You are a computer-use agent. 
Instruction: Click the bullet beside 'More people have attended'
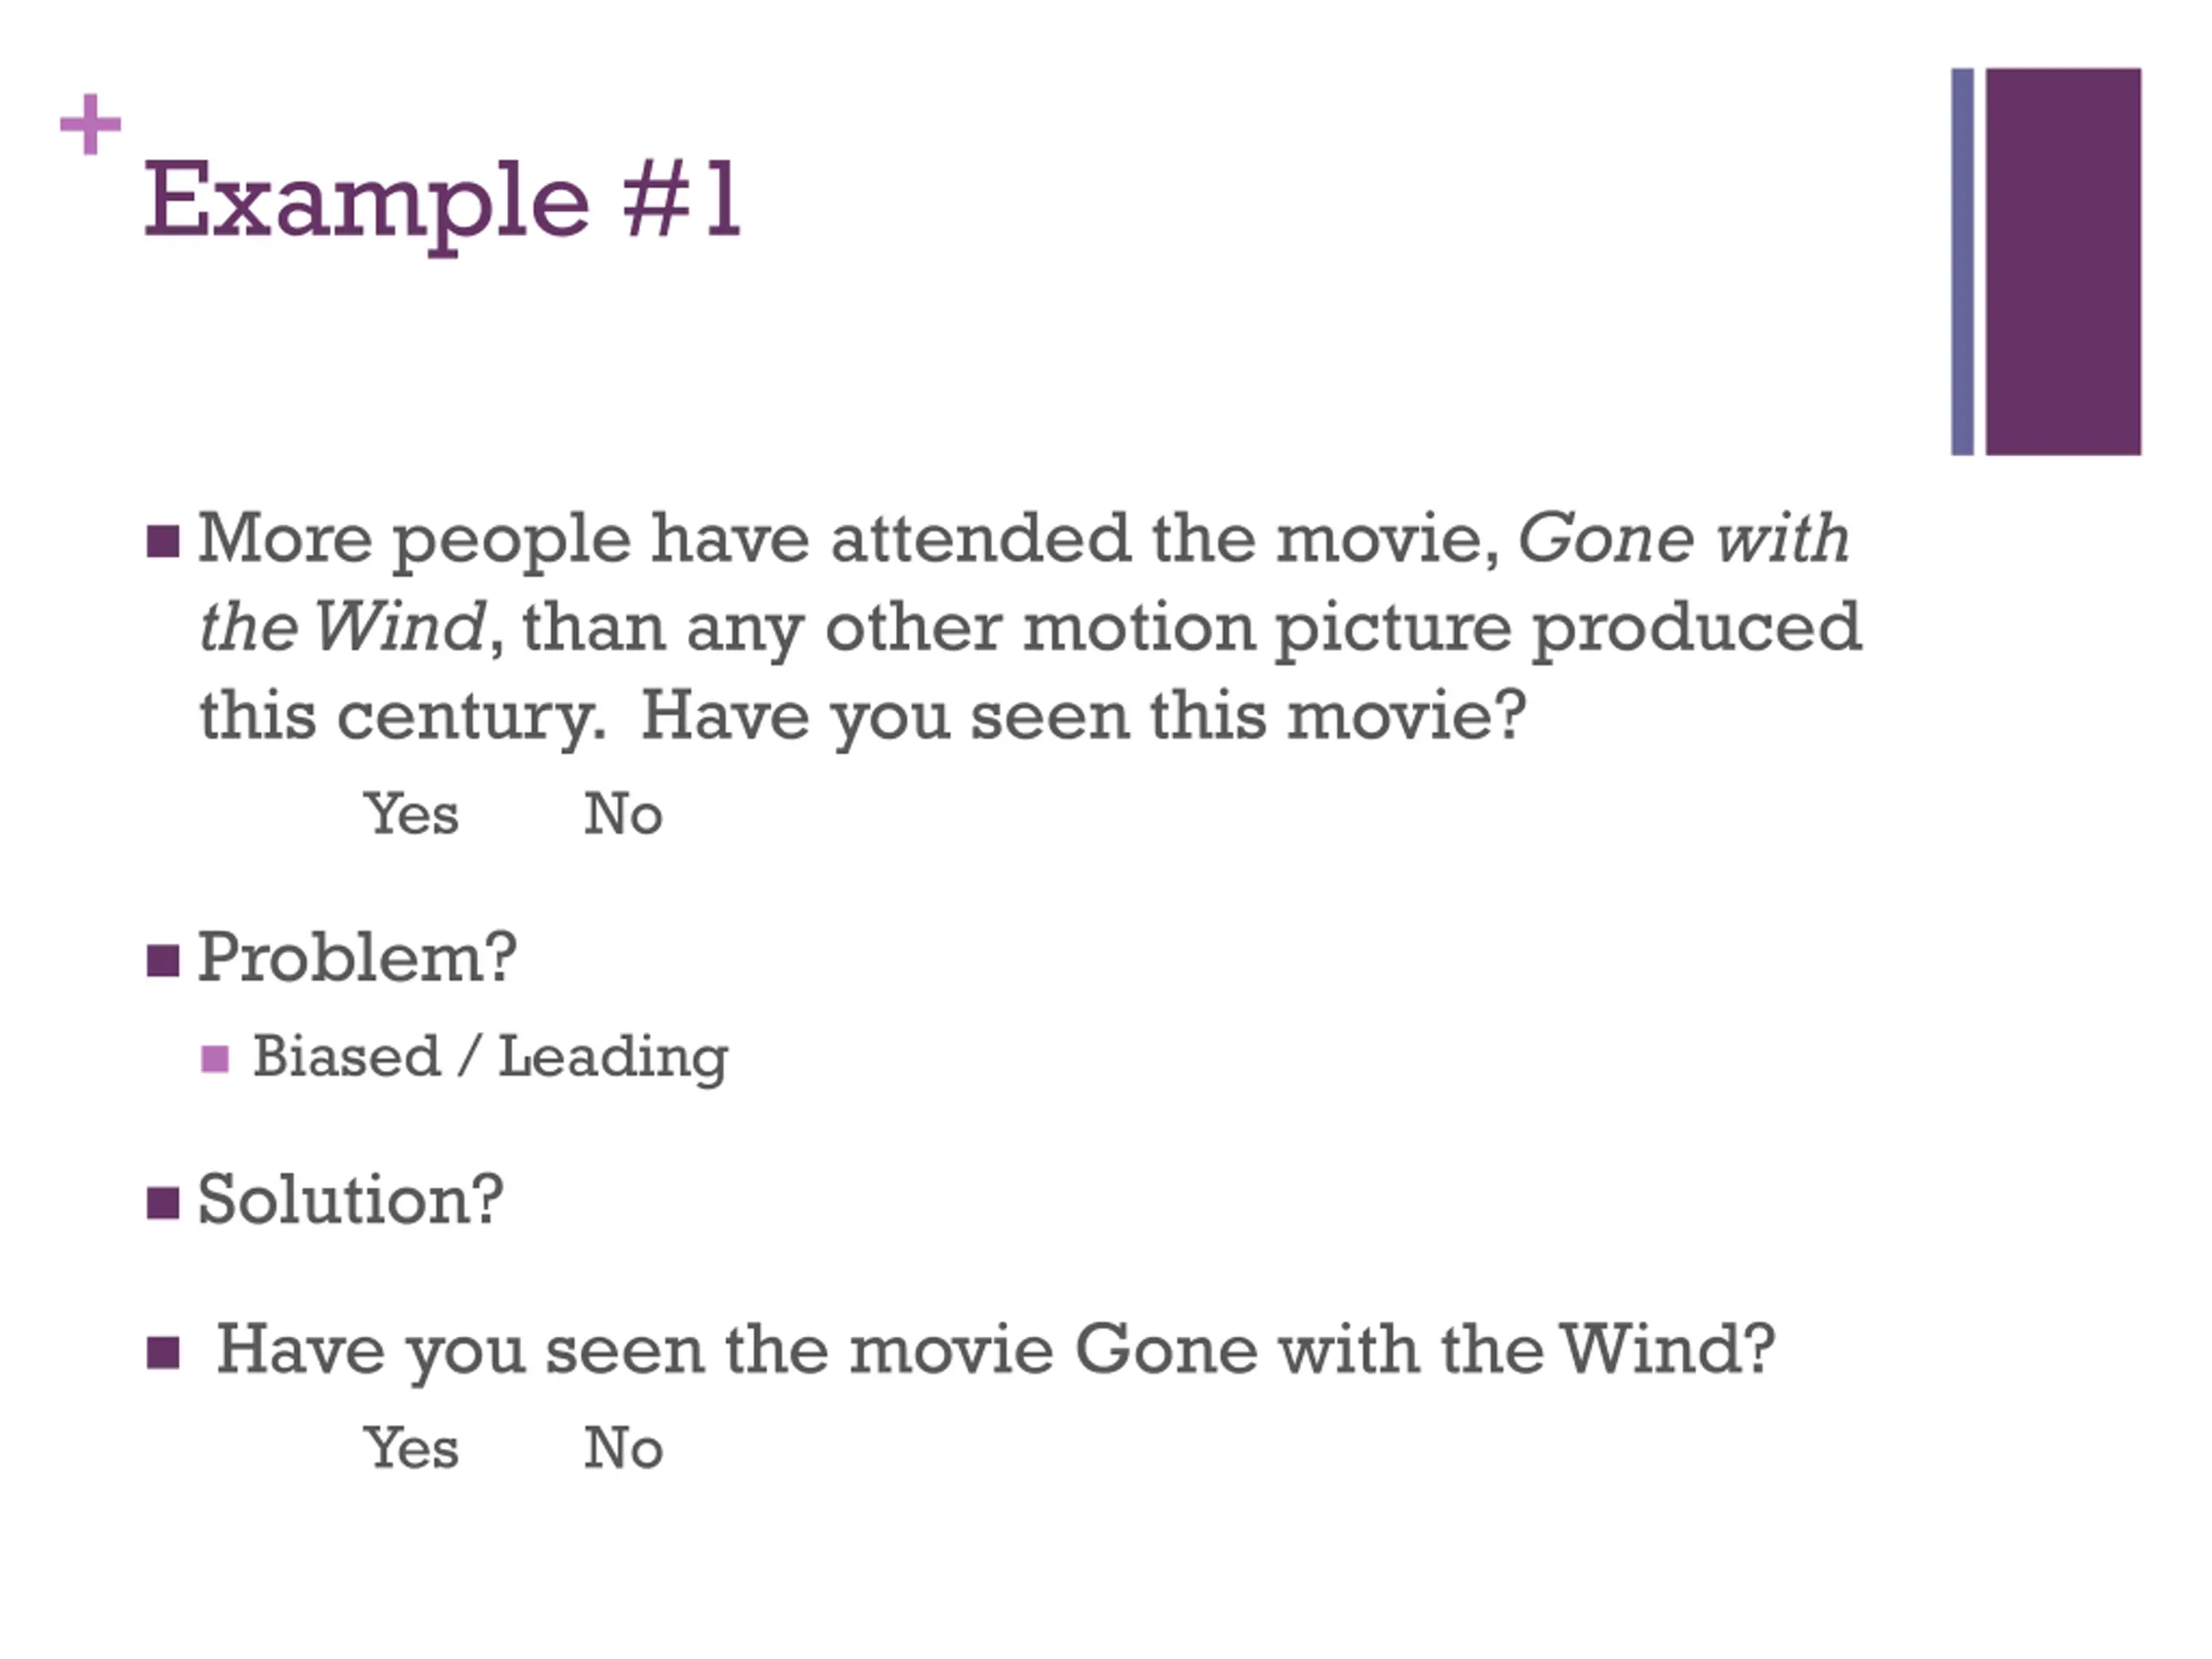163,541
